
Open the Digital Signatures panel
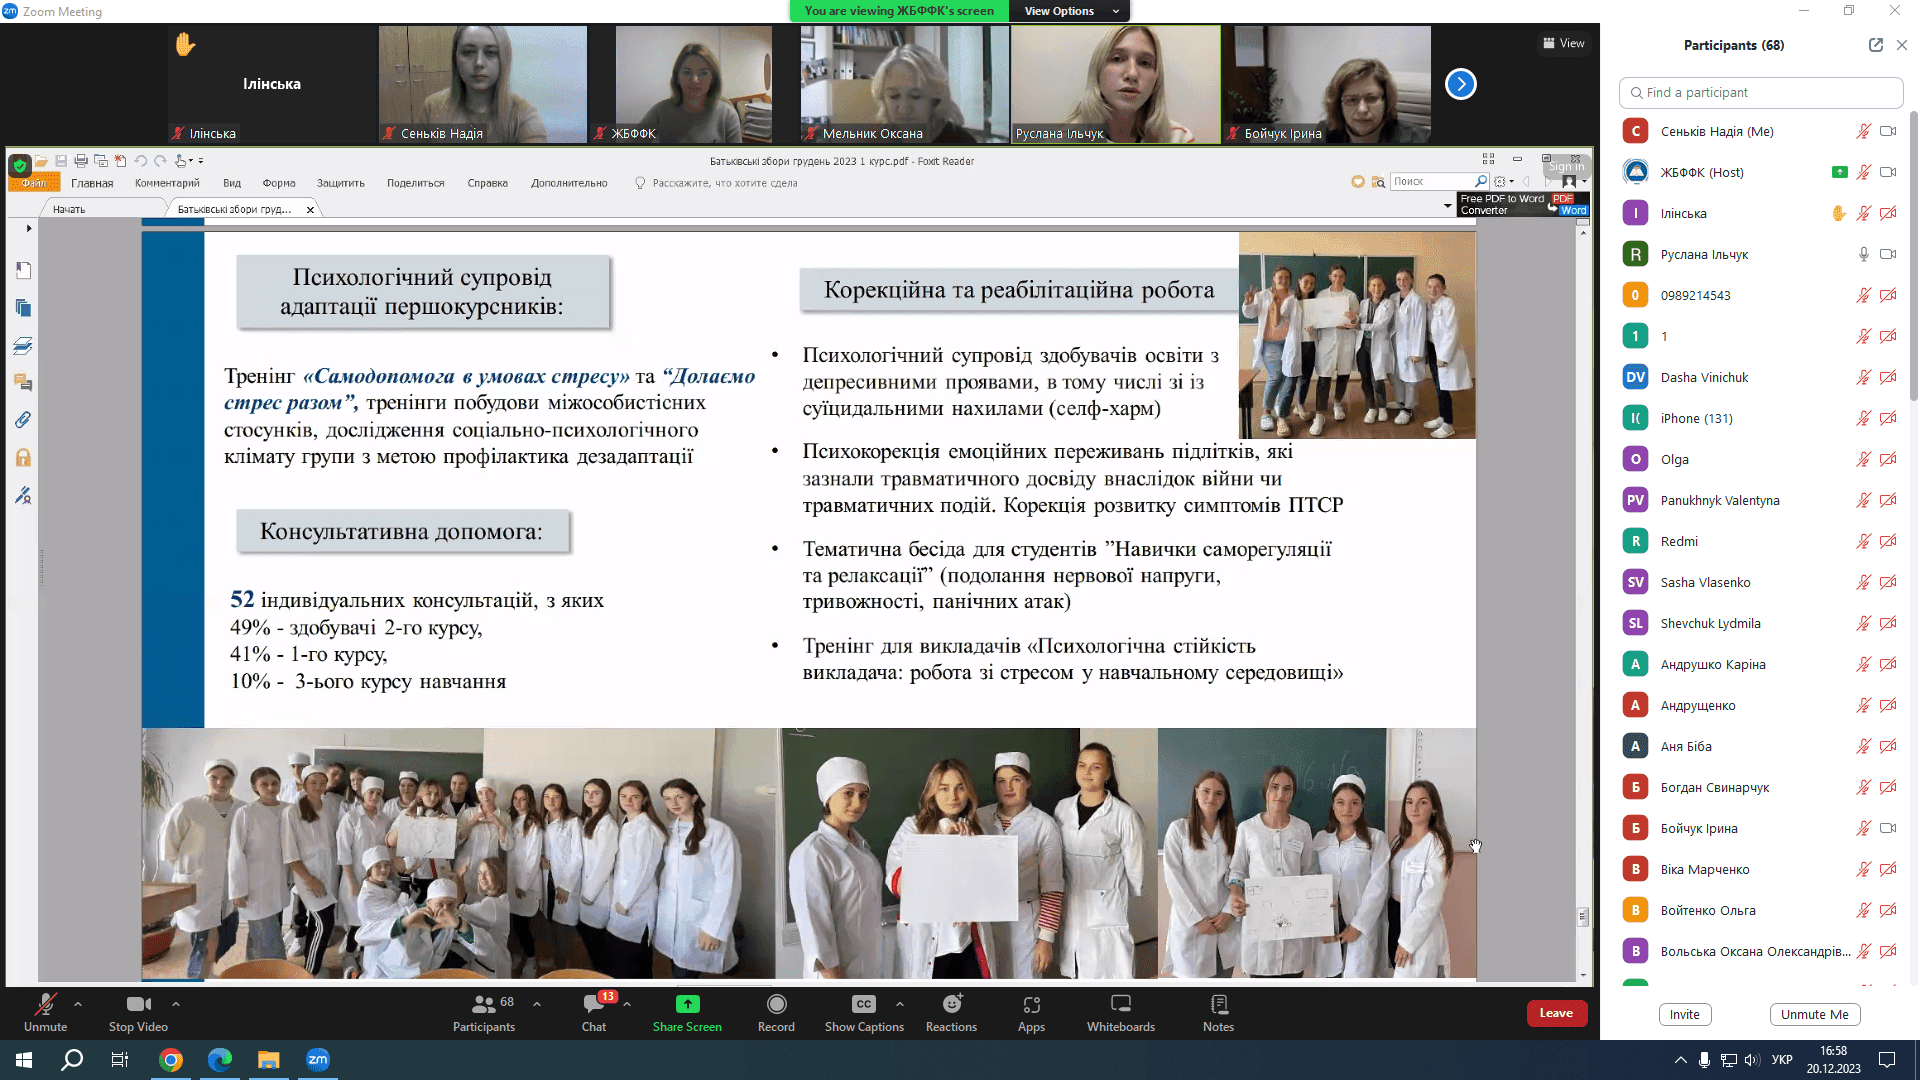[x=23, y=495]
